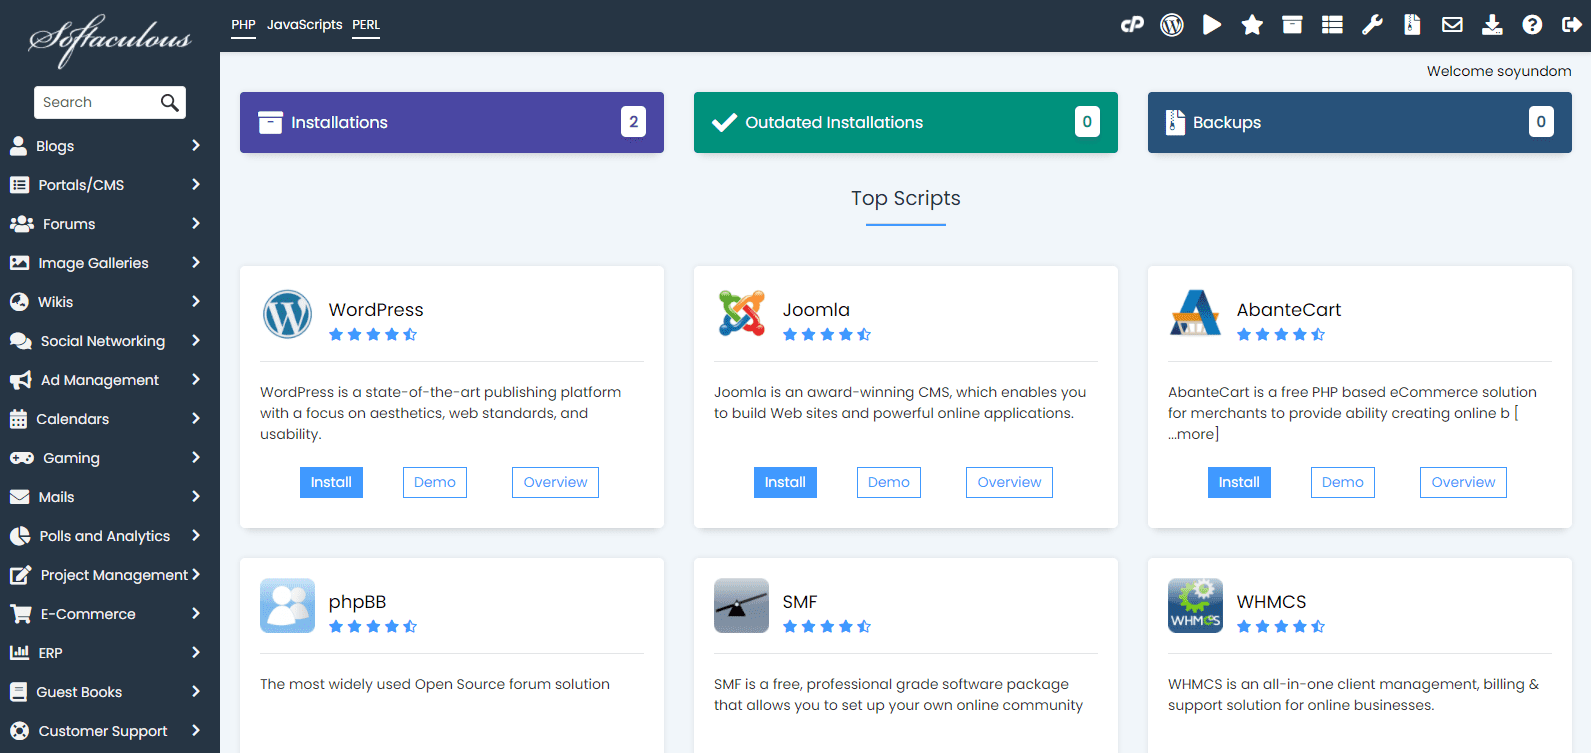Viewport: 1591px width, 753px height.
Task: Install WordPress
Action: point(331,482)
